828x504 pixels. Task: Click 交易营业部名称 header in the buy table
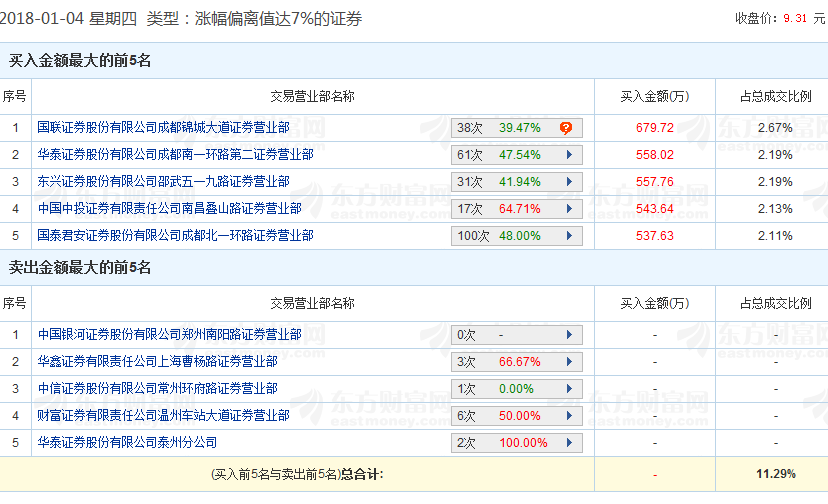click(x=312, y=97)
